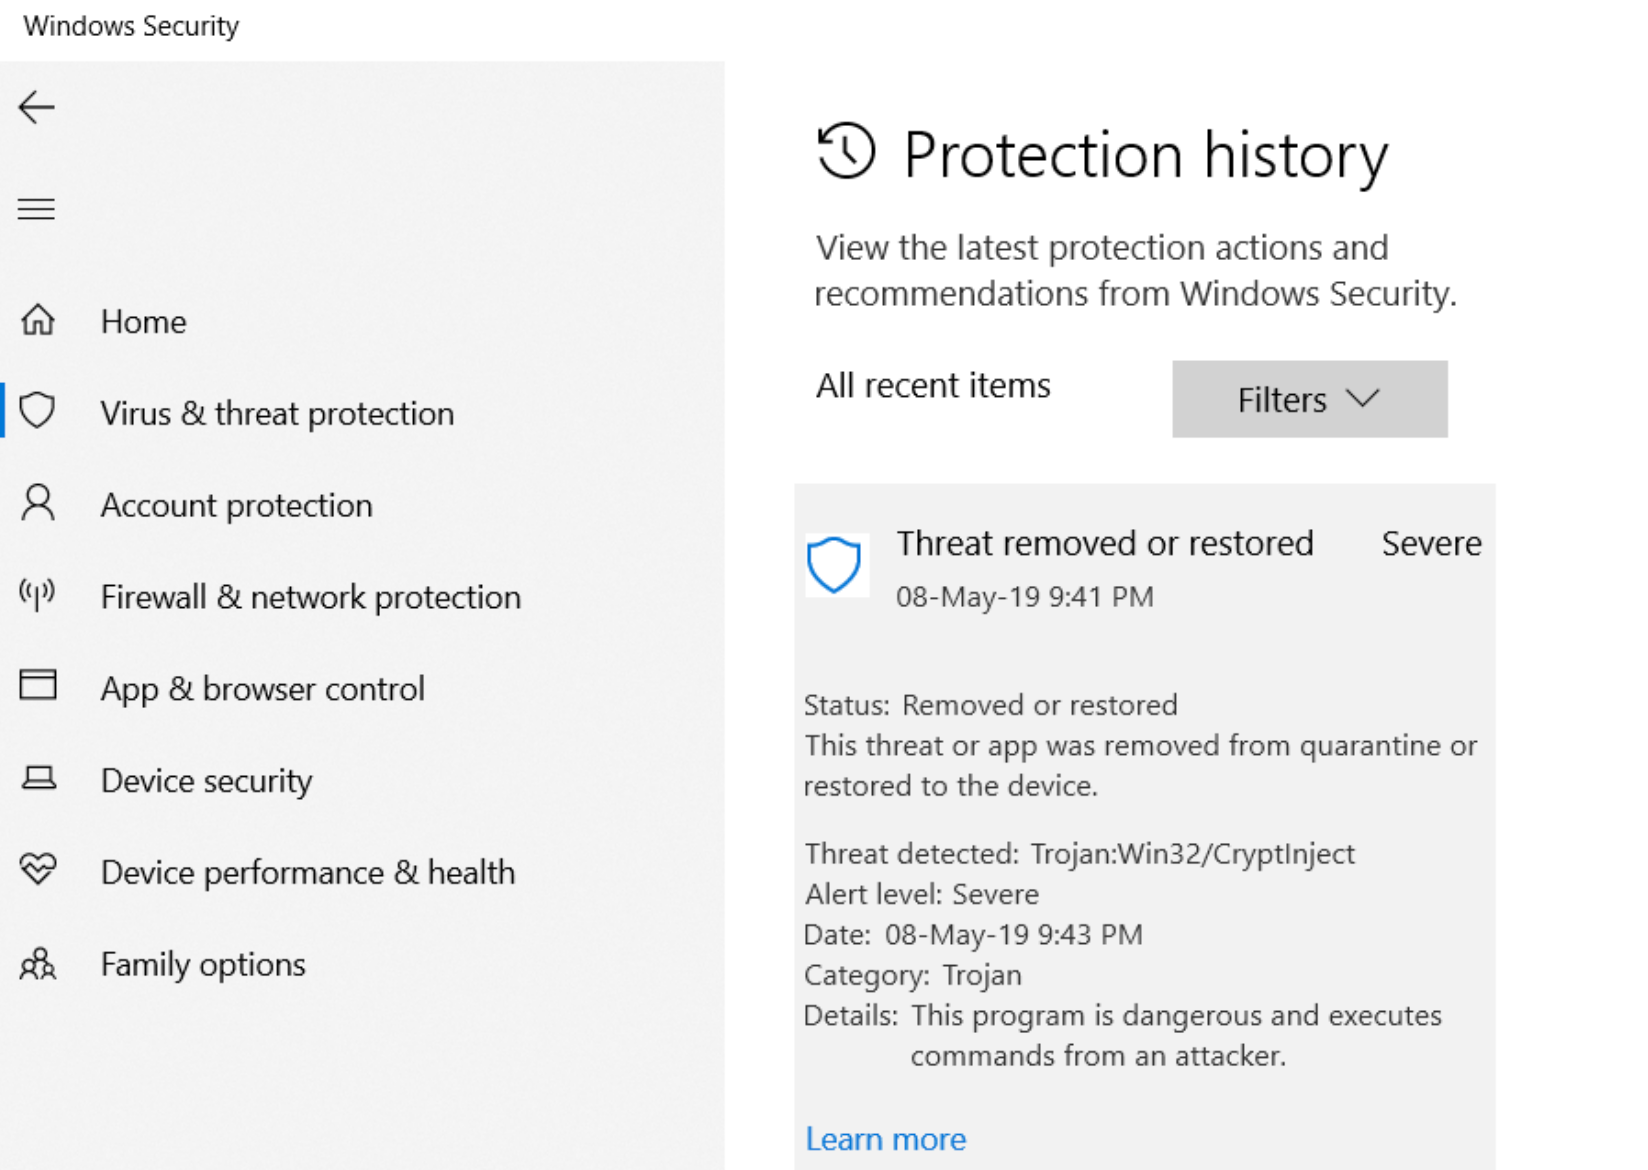Image resolution: width=1648 pixels, height=1170 pixels.
Task: Click the back arrow to return
Action: point(37,106)
